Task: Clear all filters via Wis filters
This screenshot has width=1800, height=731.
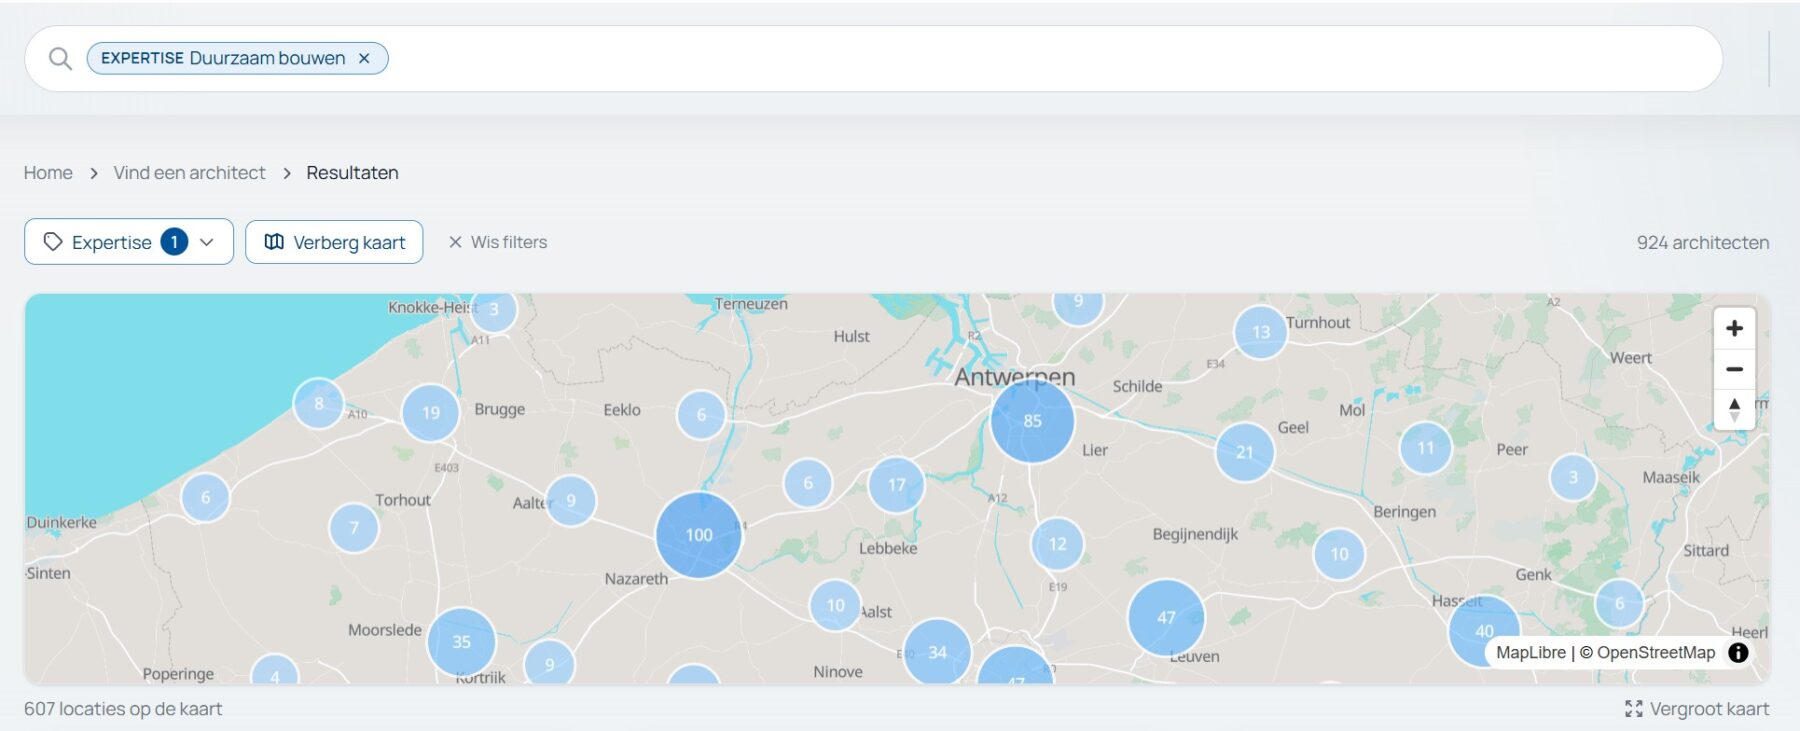Action: click(x=498, y=242)
